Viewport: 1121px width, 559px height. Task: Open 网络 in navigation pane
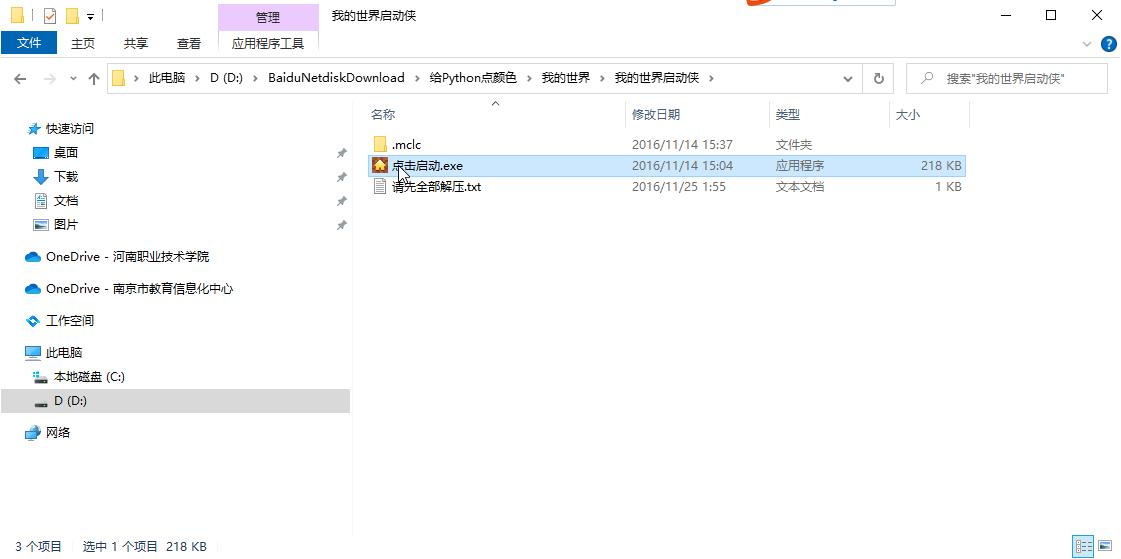57,432
